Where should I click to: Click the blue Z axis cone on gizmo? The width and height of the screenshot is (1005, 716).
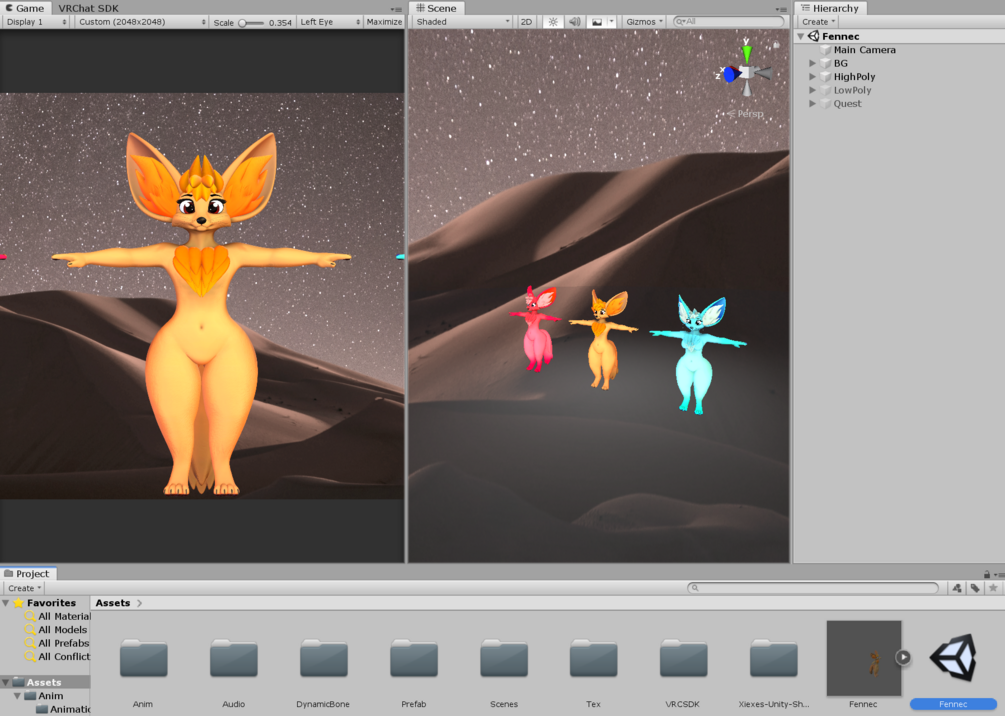(x=730, y=74)
